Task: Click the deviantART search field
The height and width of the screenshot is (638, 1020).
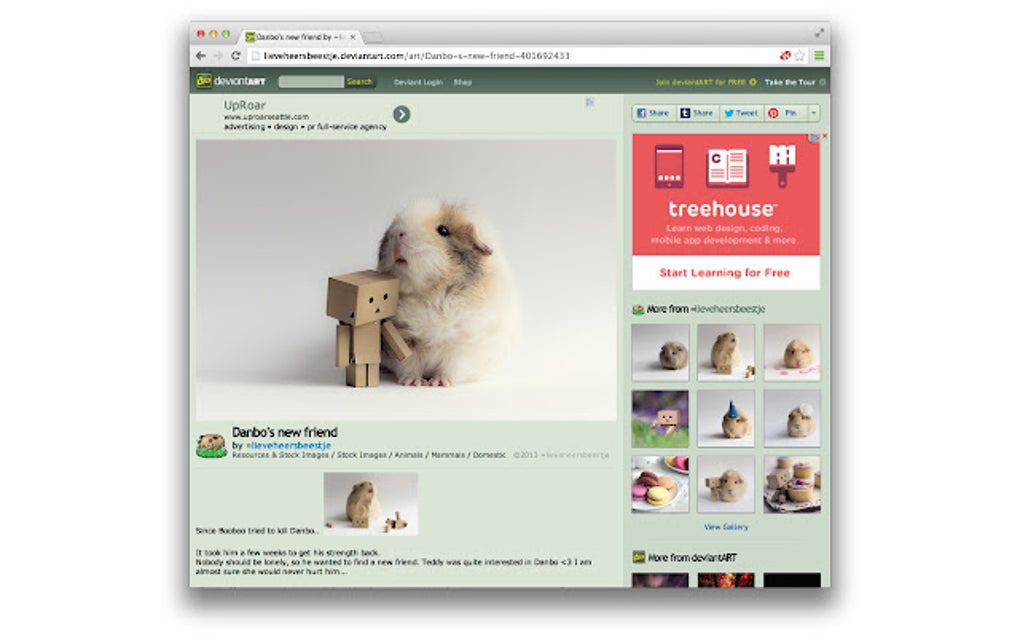Action: coord(311,82)
